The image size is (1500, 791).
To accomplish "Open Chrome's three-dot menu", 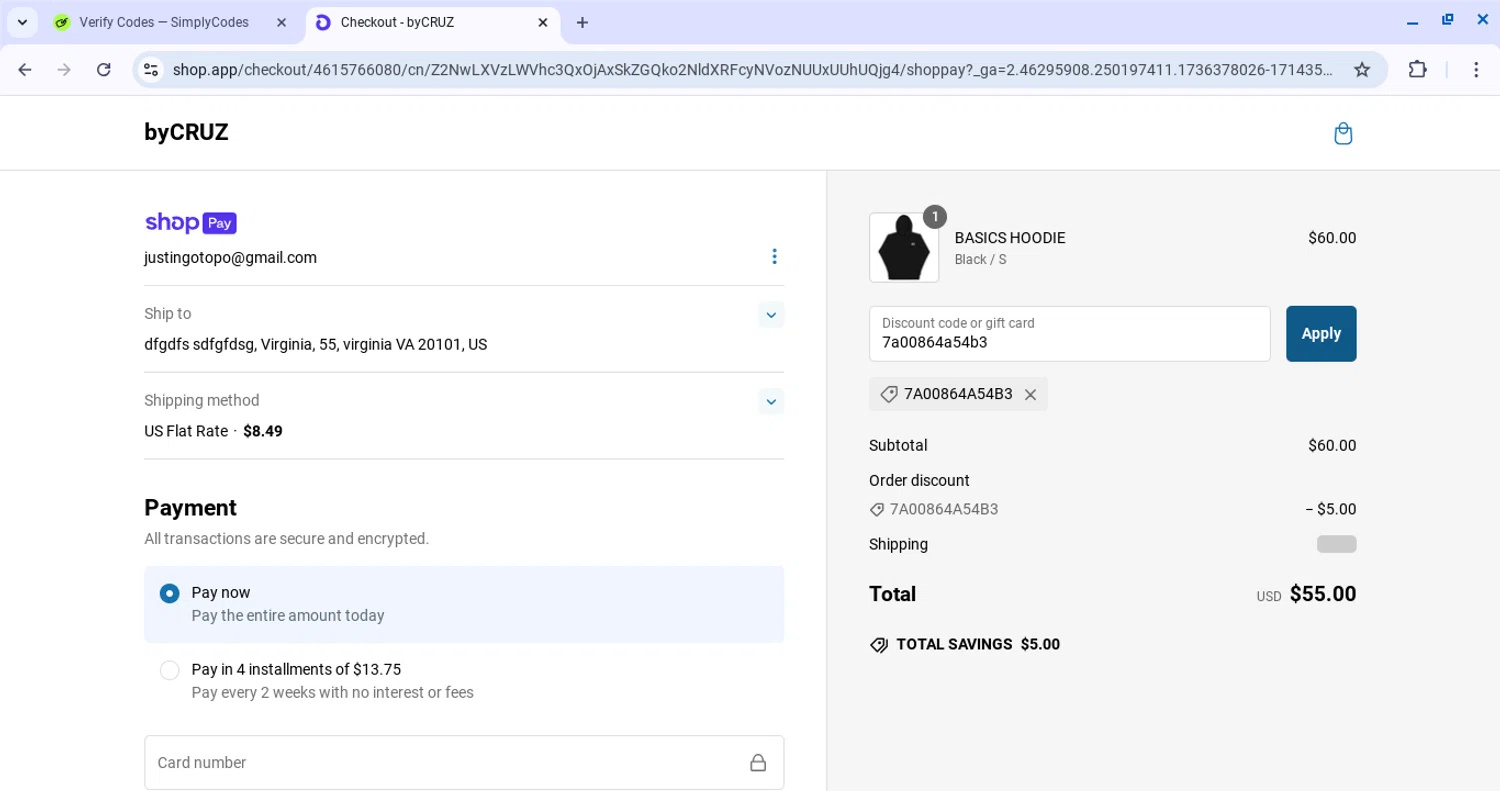I will tap(1476, 70).
